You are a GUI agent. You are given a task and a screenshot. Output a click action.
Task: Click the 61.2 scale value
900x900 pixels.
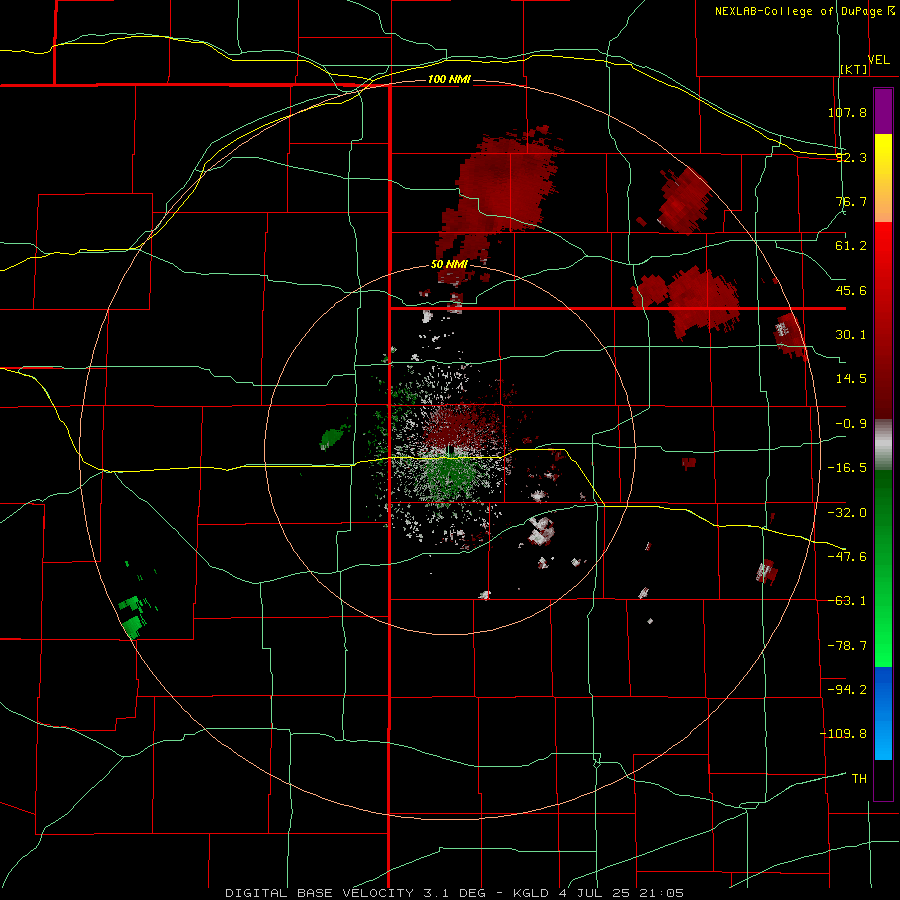851,246
